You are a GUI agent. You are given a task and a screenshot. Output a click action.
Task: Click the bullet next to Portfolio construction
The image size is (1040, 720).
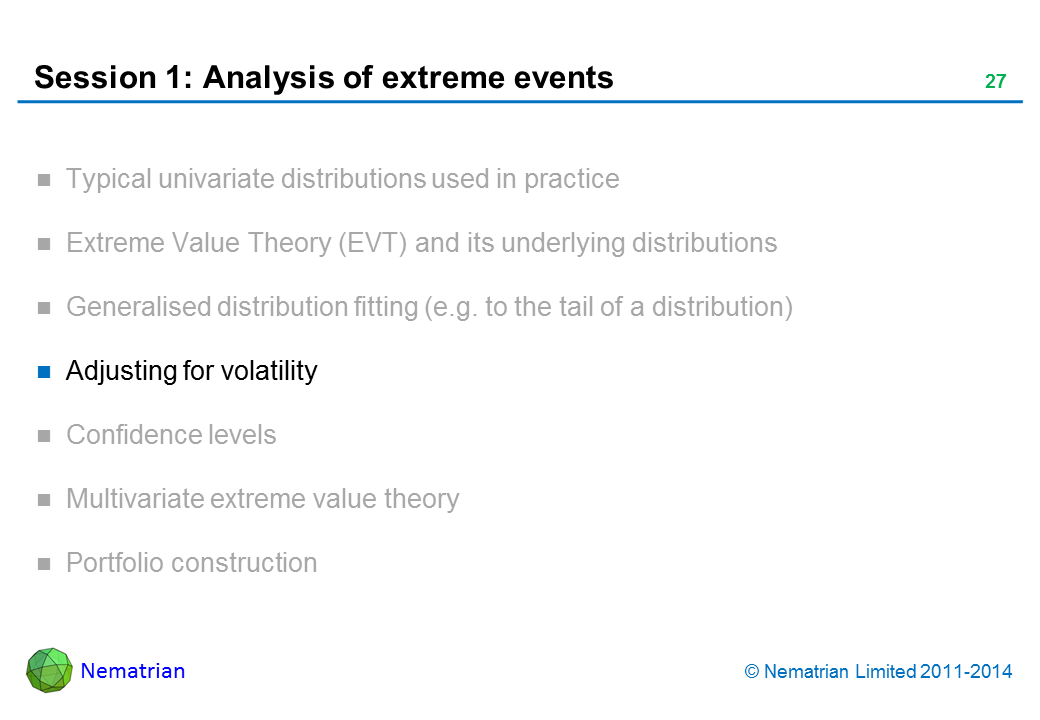(x=44, y=565)
